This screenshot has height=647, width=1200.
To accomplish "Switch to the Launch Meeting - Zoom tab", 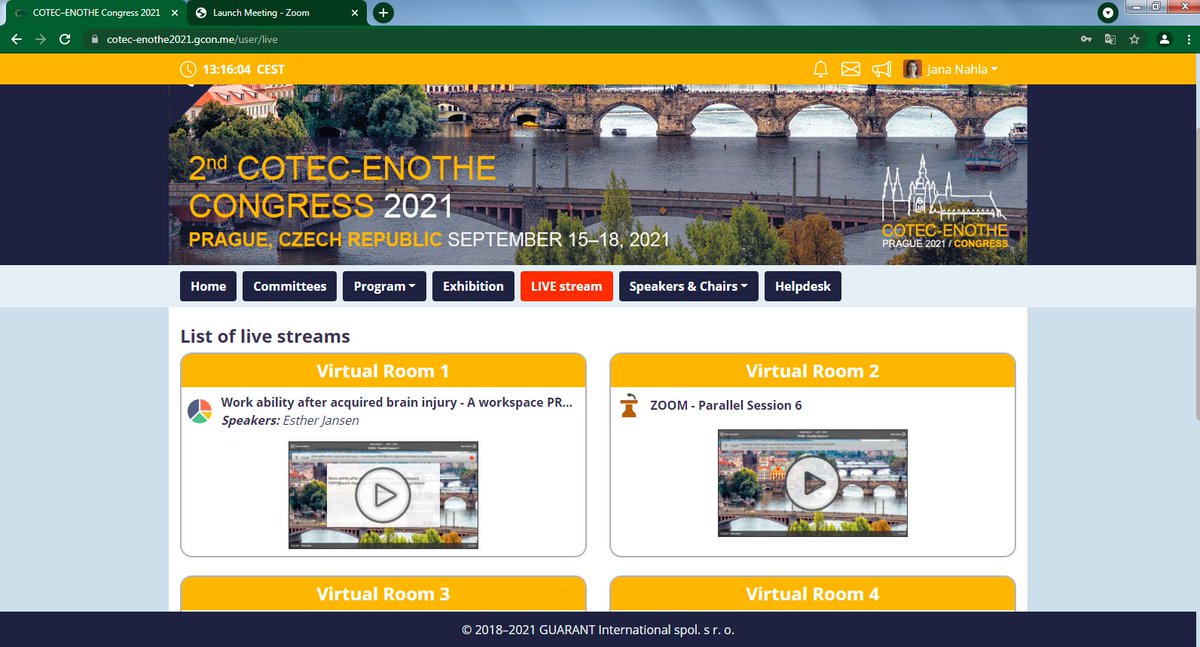I will 276,13.
